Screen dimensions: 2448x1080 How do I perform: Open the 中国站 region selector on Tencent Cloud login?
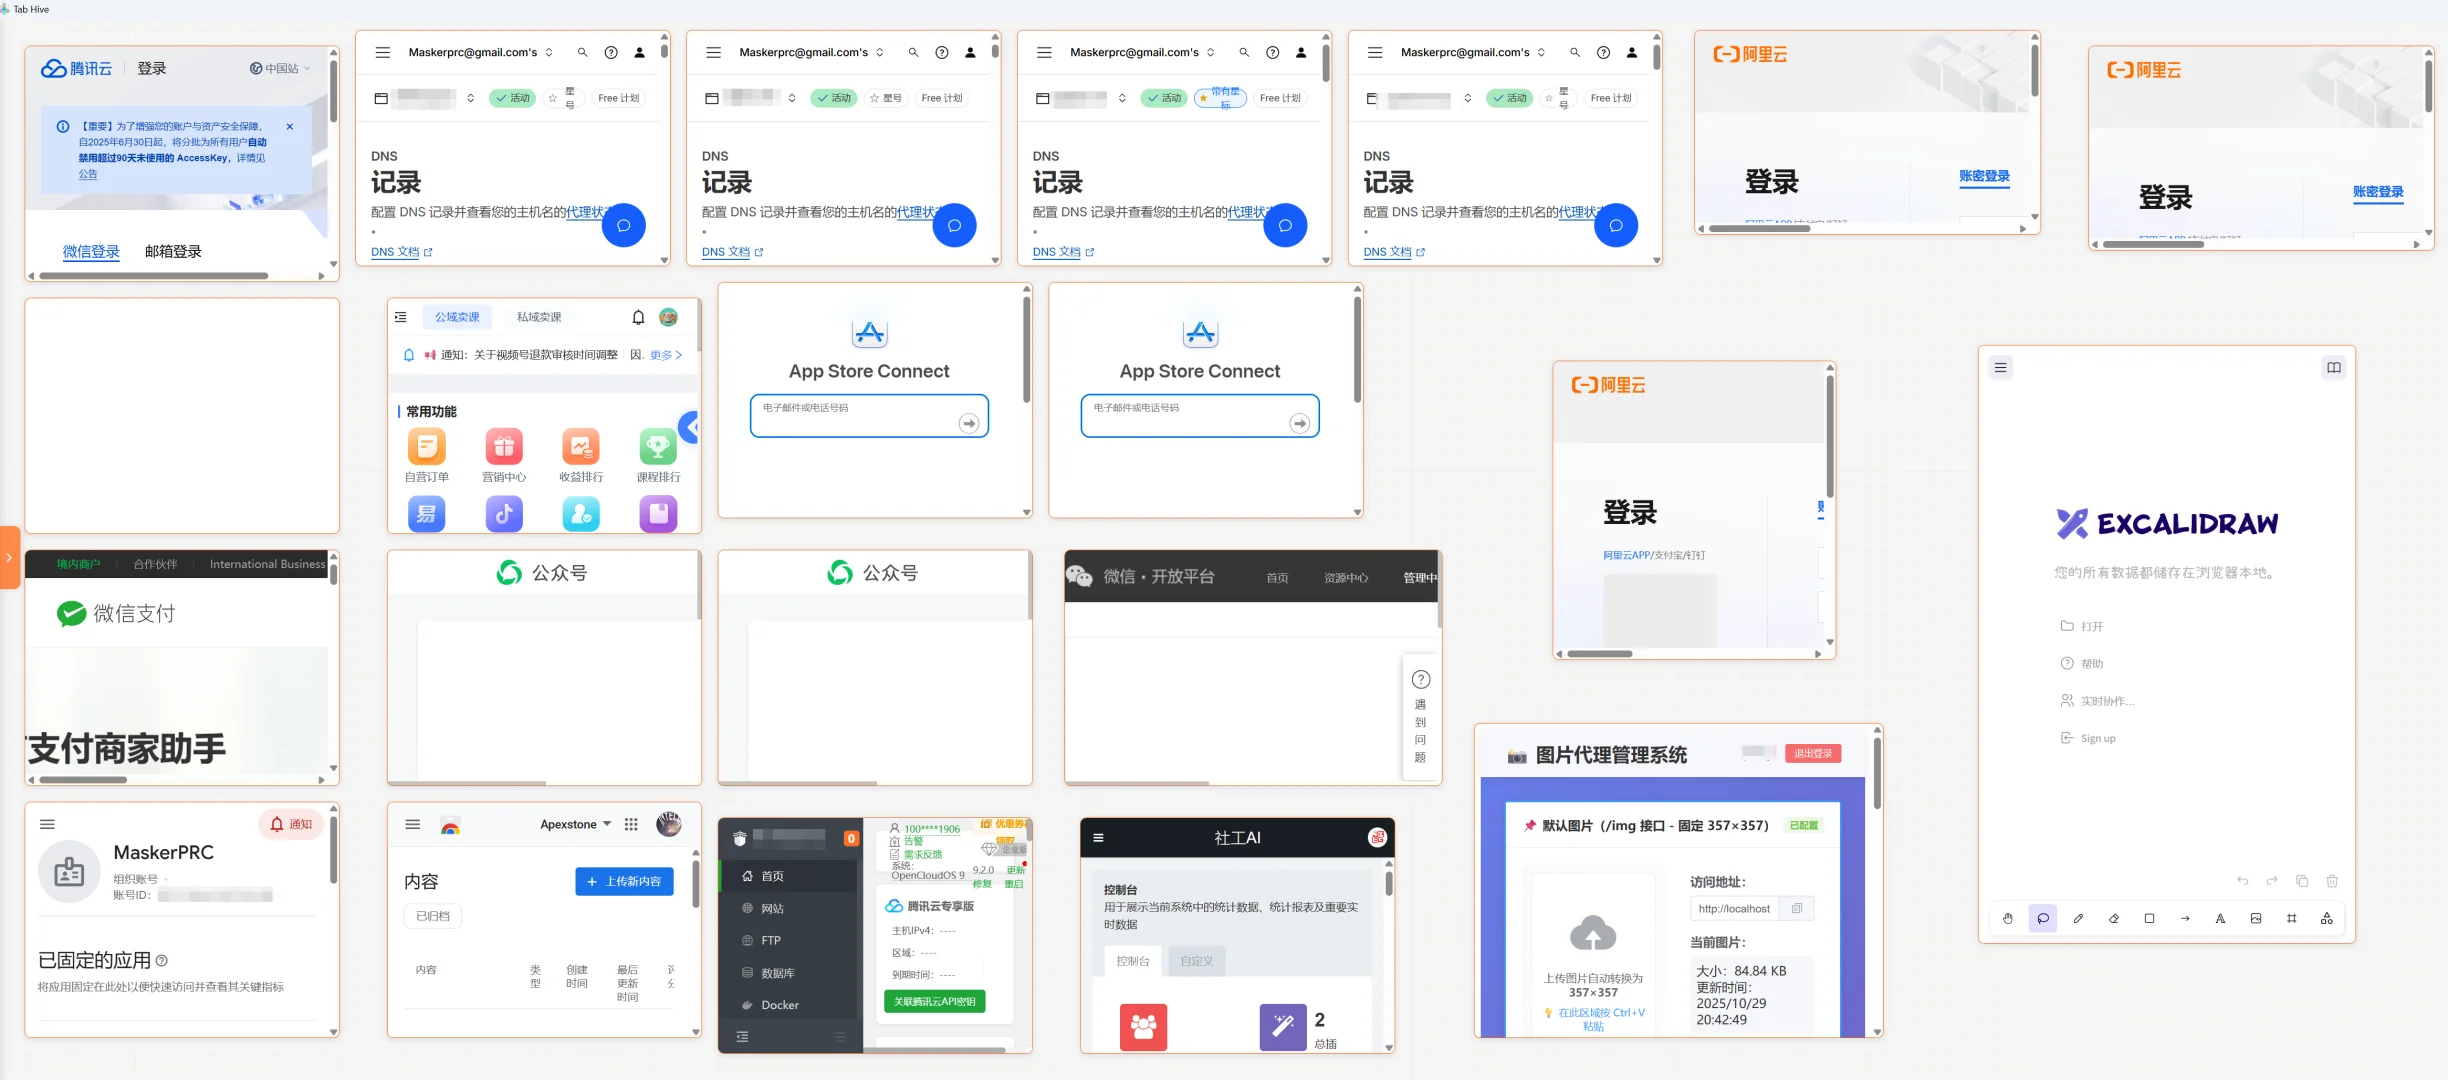282,68
